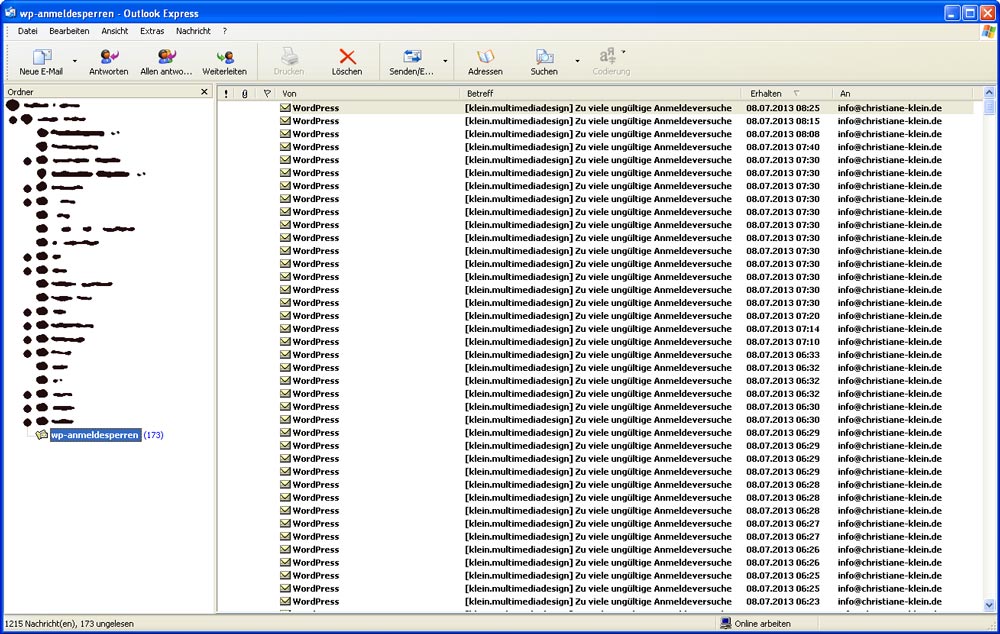Screen dimensions: 1000x634
Task: Sort by the Erhalten column header
Action: (786, 94)
